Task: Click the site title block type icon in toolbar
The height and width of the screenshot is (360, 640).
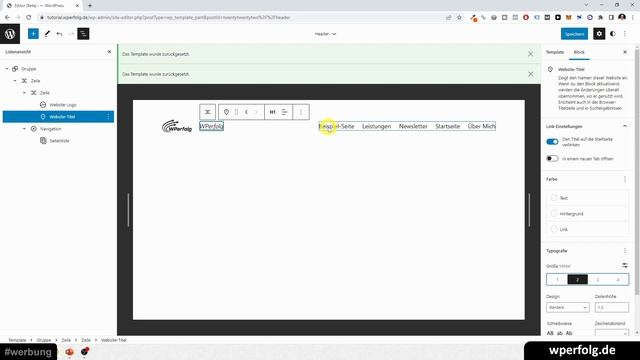Action: (x=226, y=112)
